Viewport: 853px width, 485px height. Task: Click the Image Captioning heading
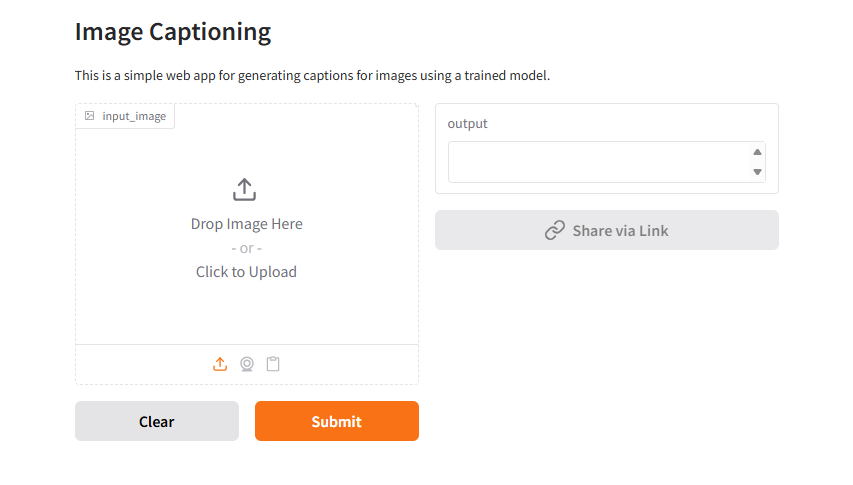[x=173, y=32]
